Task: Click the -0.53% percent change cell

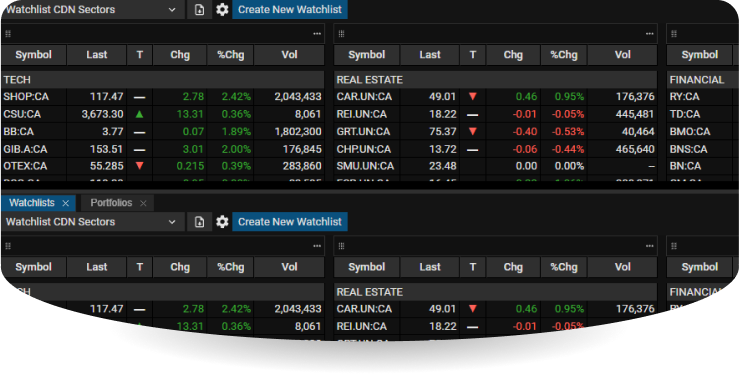Action: [568, 131]
